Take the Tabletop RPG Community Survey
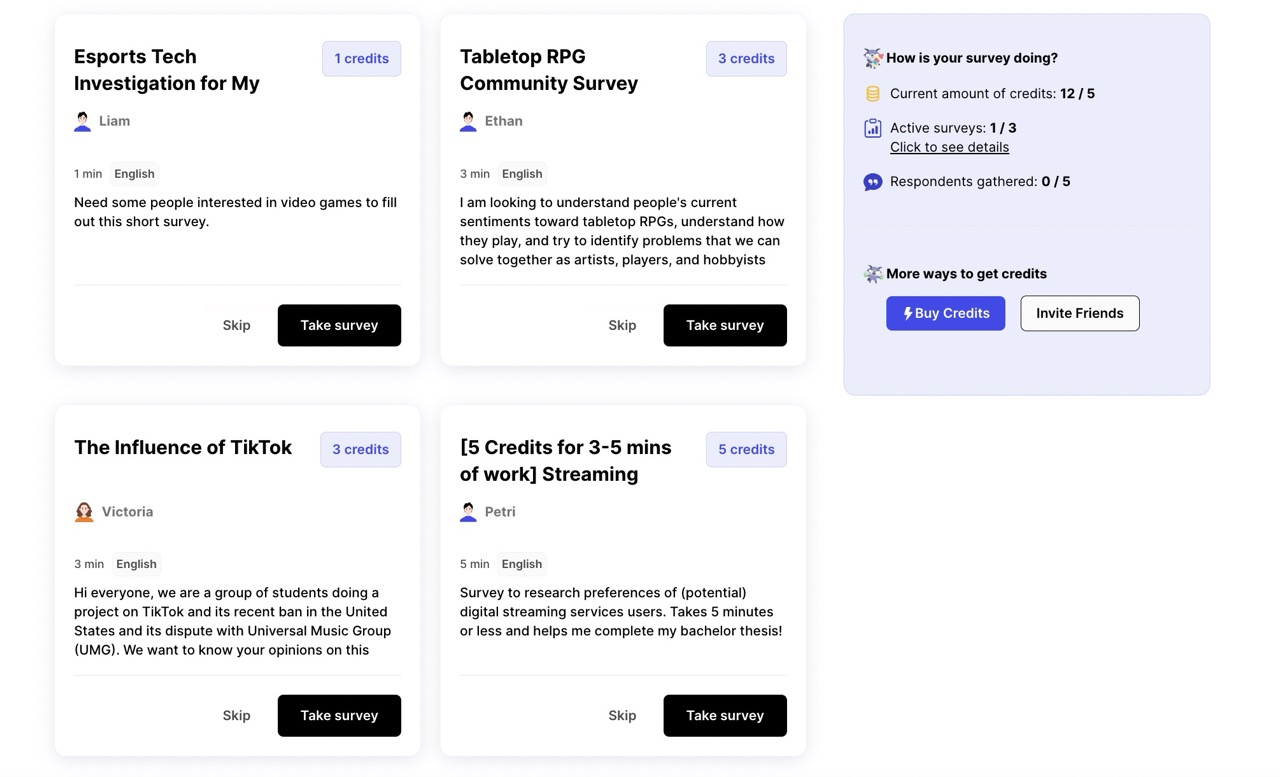Image resolution: width=1280 pixels, height=777 pixels. [x=725, y=325]
